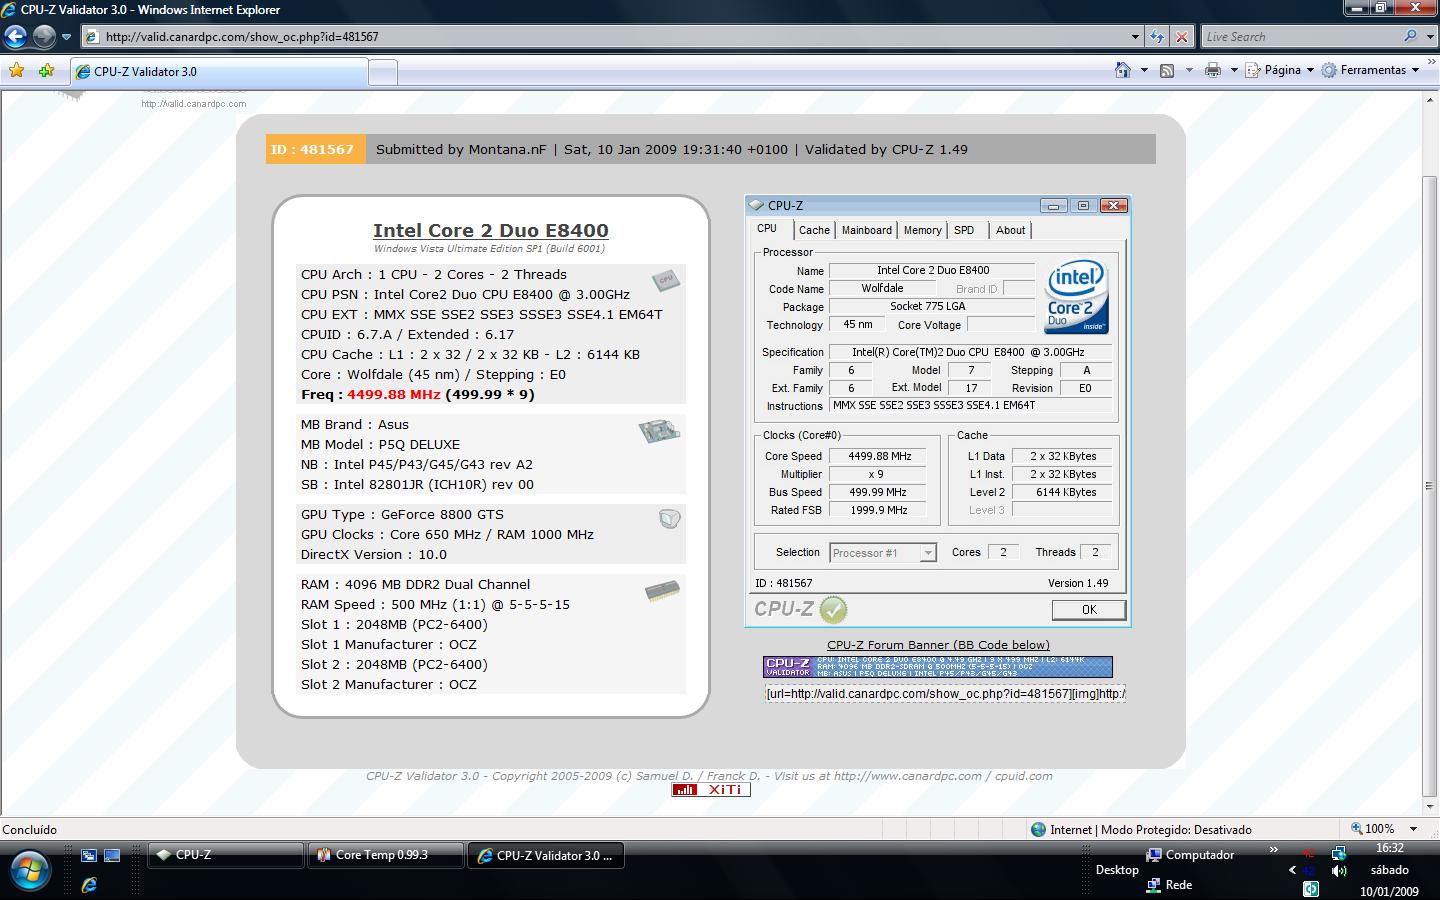Screen dimensions: 1440x900
Task: Click the Intel Core 2 Duo logo
Action: 1077,297
